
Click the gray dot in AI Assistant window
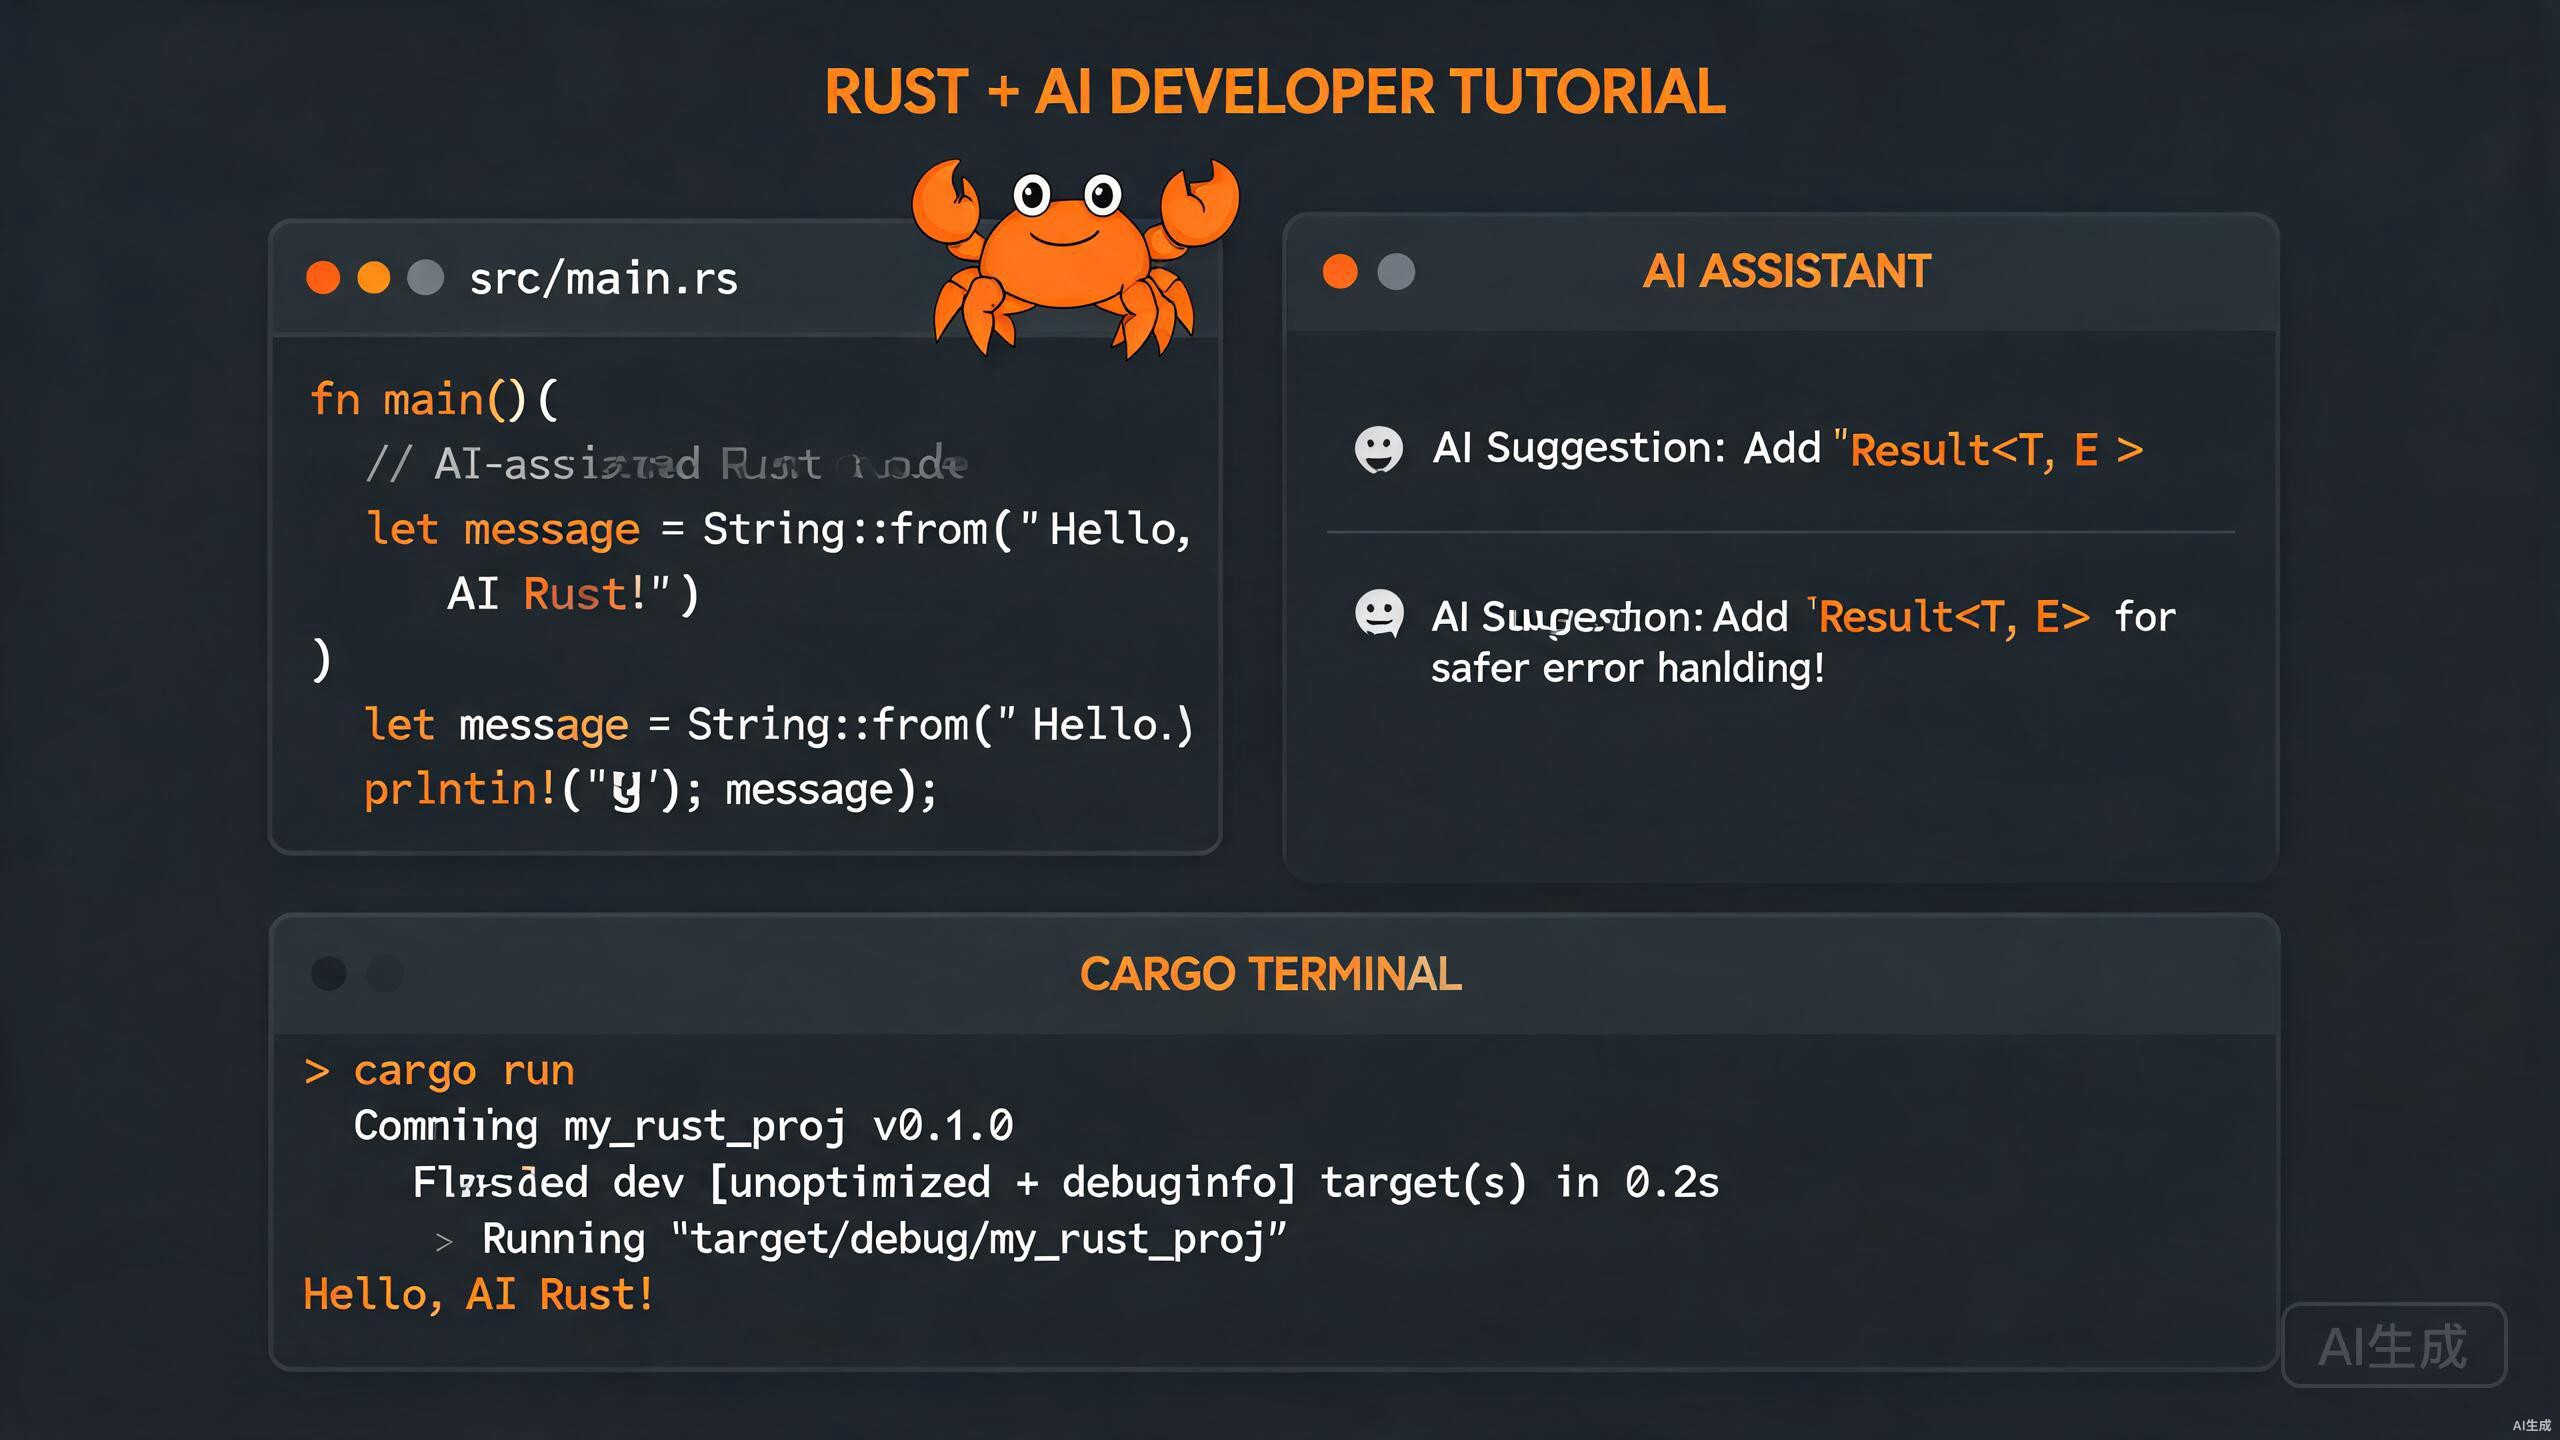(x=1396, y=271)
